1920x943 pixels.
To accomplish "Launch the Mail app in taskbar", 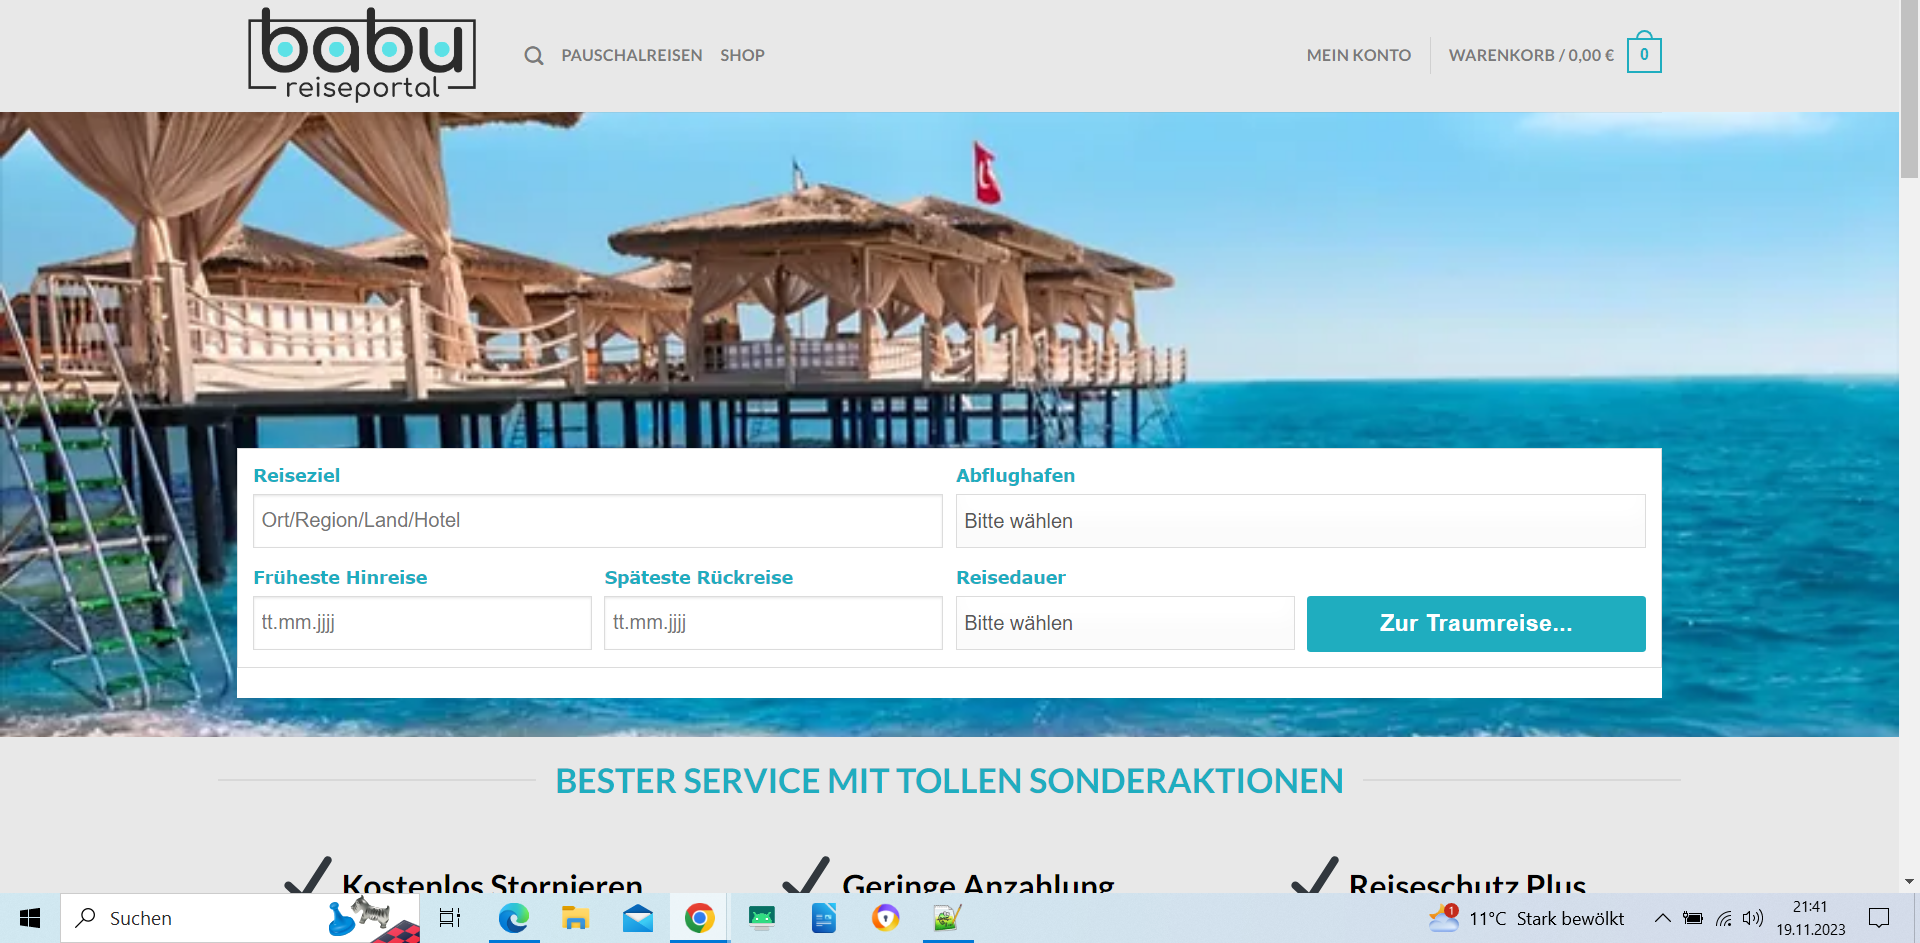I will point(637,918).
